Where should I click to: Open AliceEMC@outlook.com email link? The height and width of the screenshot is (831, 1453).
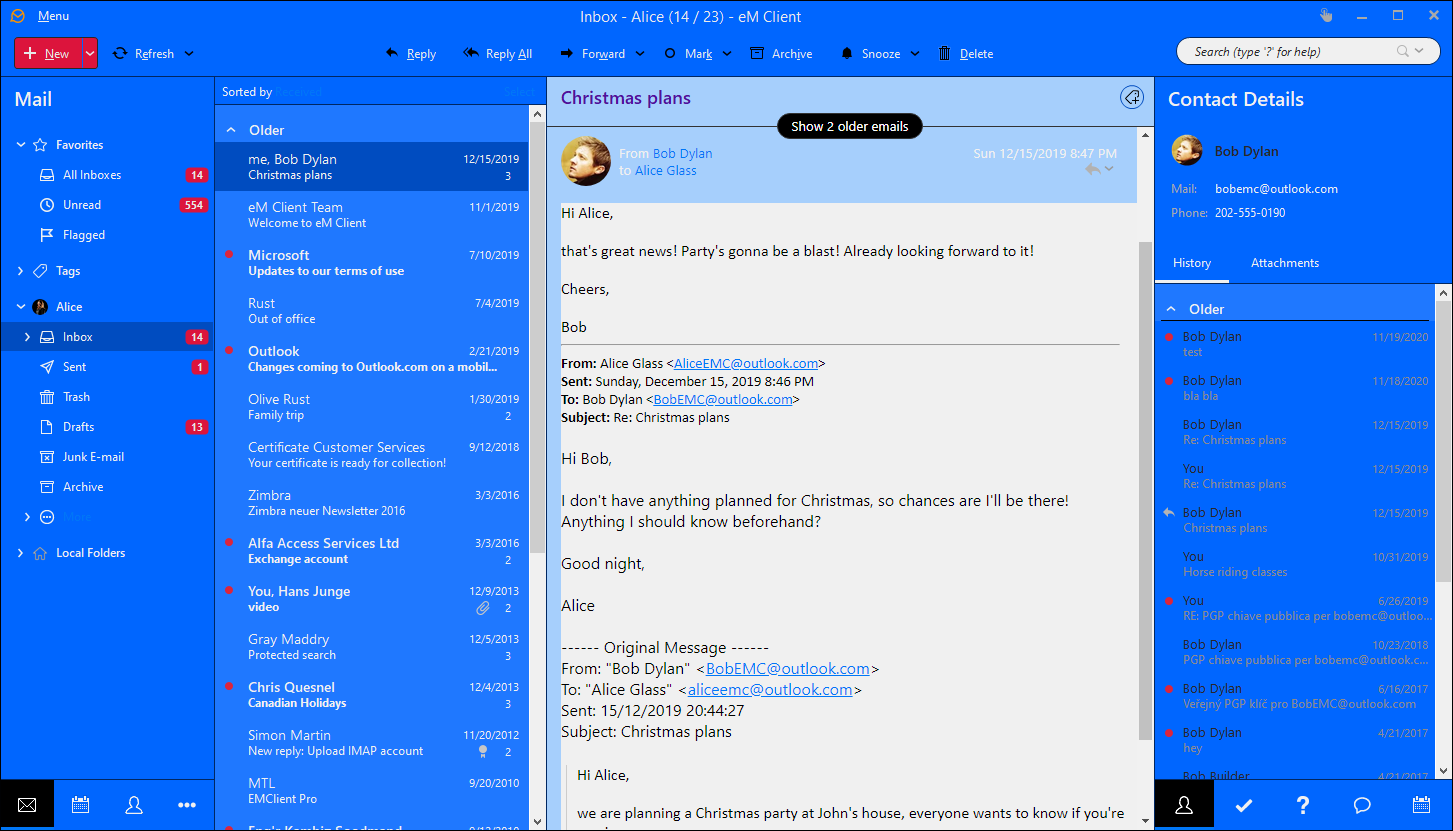pos(746,364)
